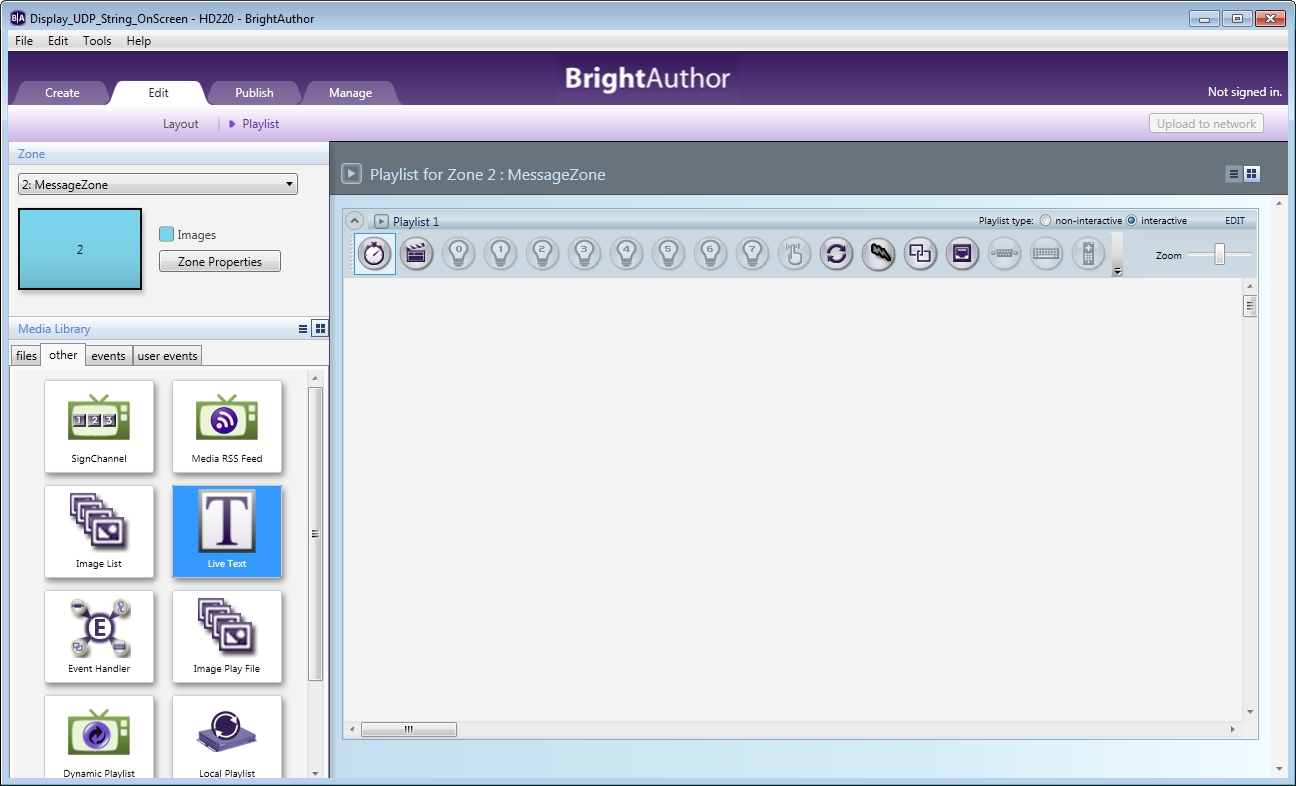Select the lightning bolt UDP event icon
The image size is (1296, 786).
879,254
